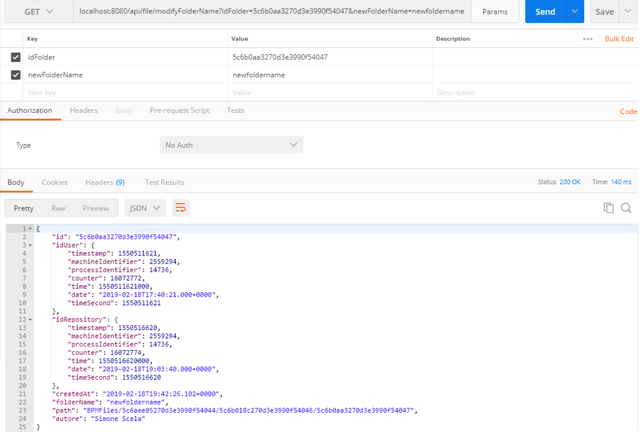The image size is (640, 432).
Task: Open the Tests tab
Action: point(236,110)
